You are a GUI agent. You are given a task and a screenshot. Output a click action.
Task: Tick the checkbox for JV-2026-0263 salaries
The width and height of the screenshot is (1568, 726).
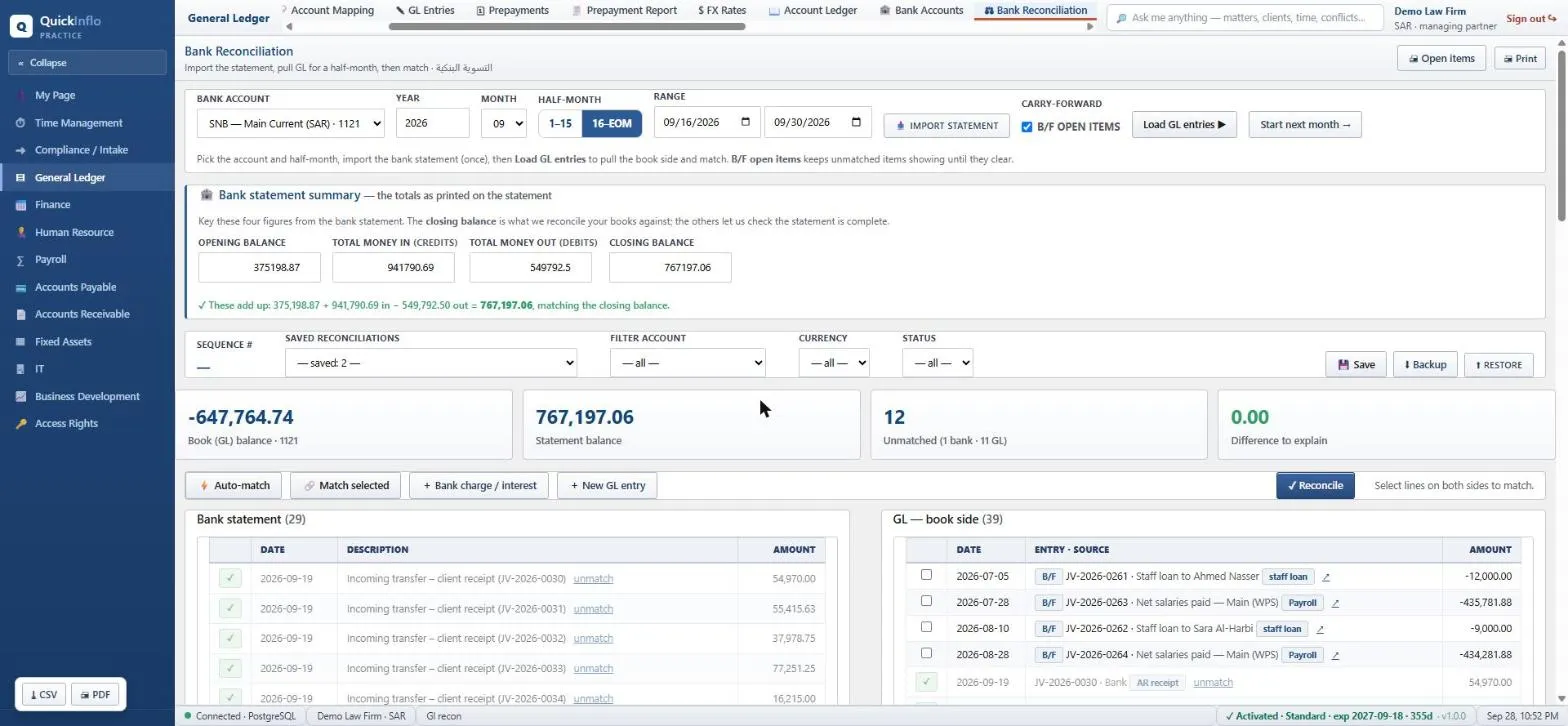pyautogui.click(x=926, y=601)
